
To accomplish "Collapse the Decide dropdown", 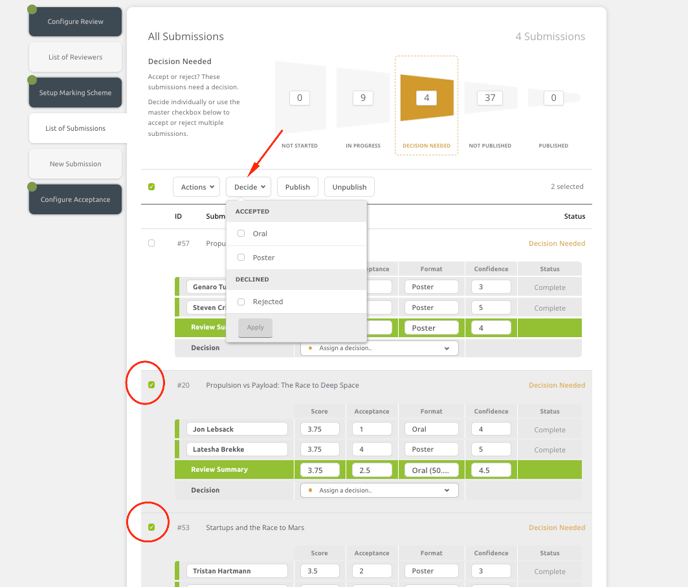I will click(x=249, y=187).
